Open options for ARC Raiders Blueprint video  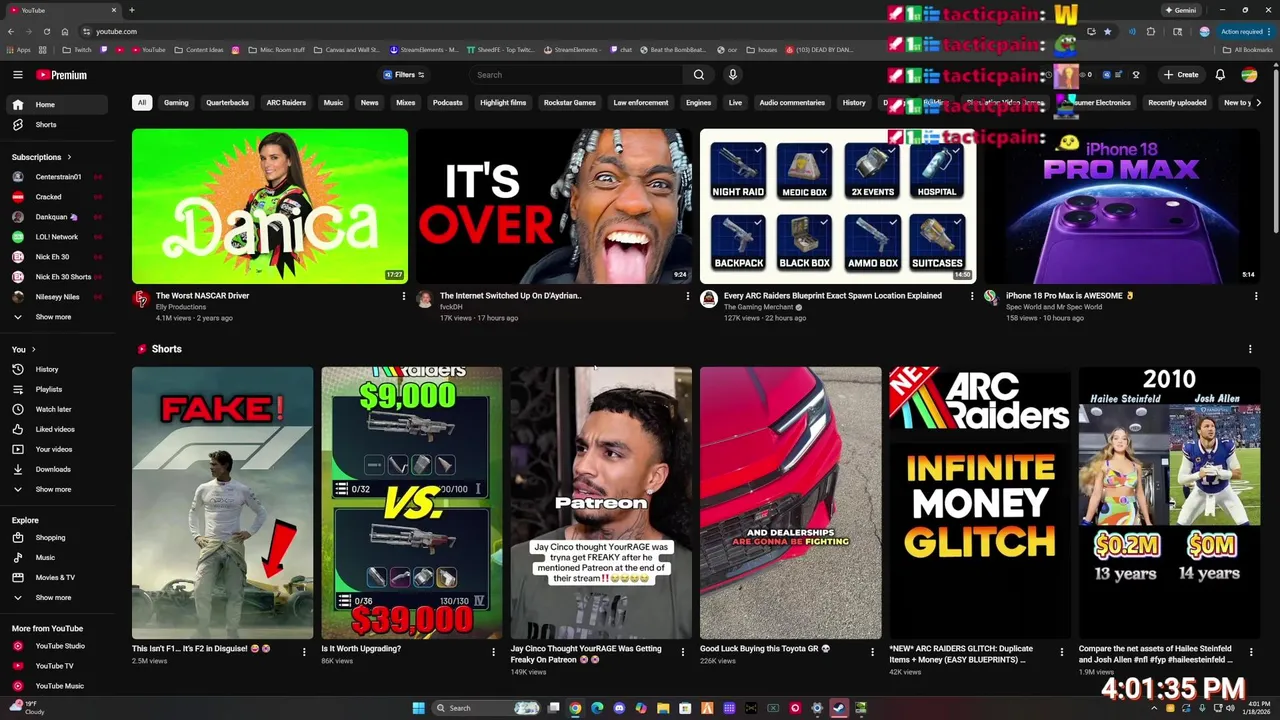pyautogui.click(x=972, y=296)
